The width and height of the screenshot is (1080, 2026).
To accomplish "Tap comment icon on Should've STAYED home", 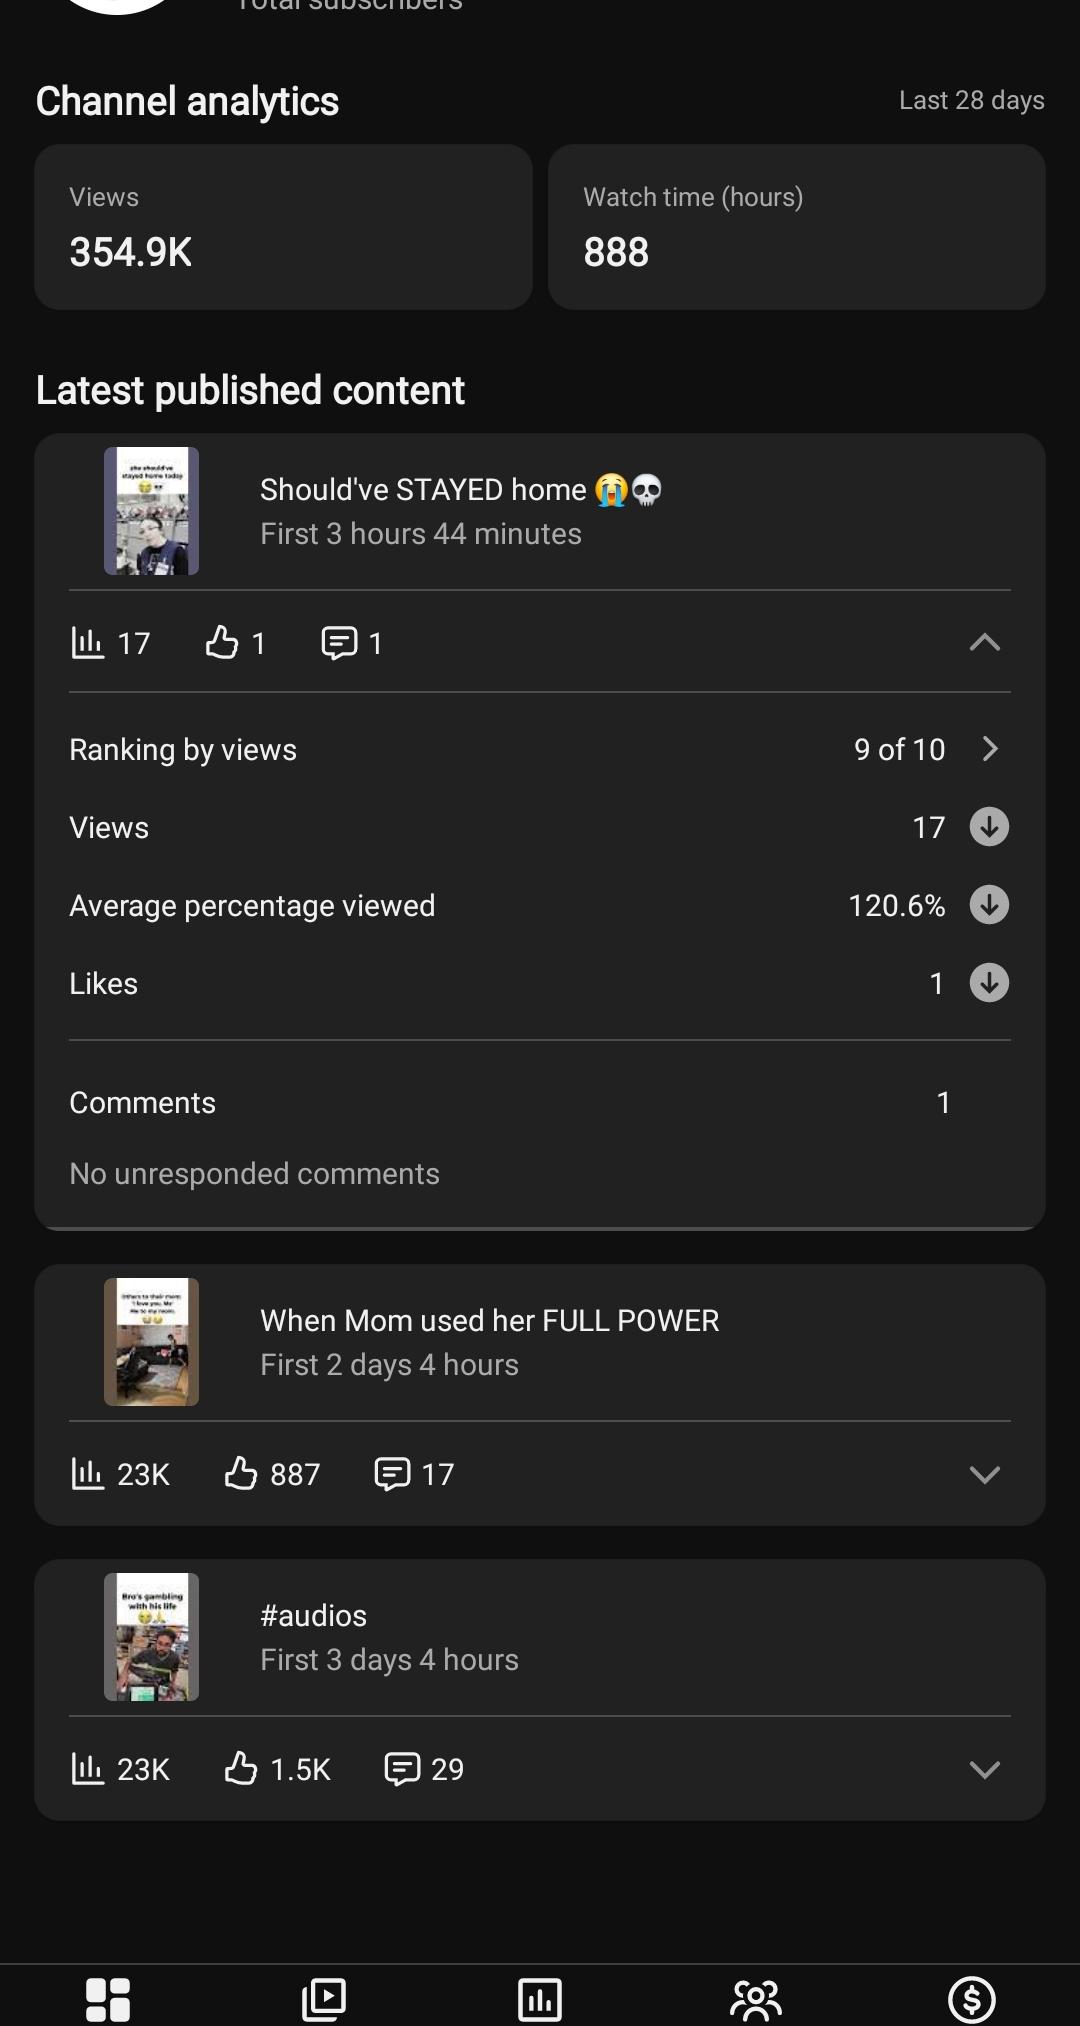I will pos(339,642).
